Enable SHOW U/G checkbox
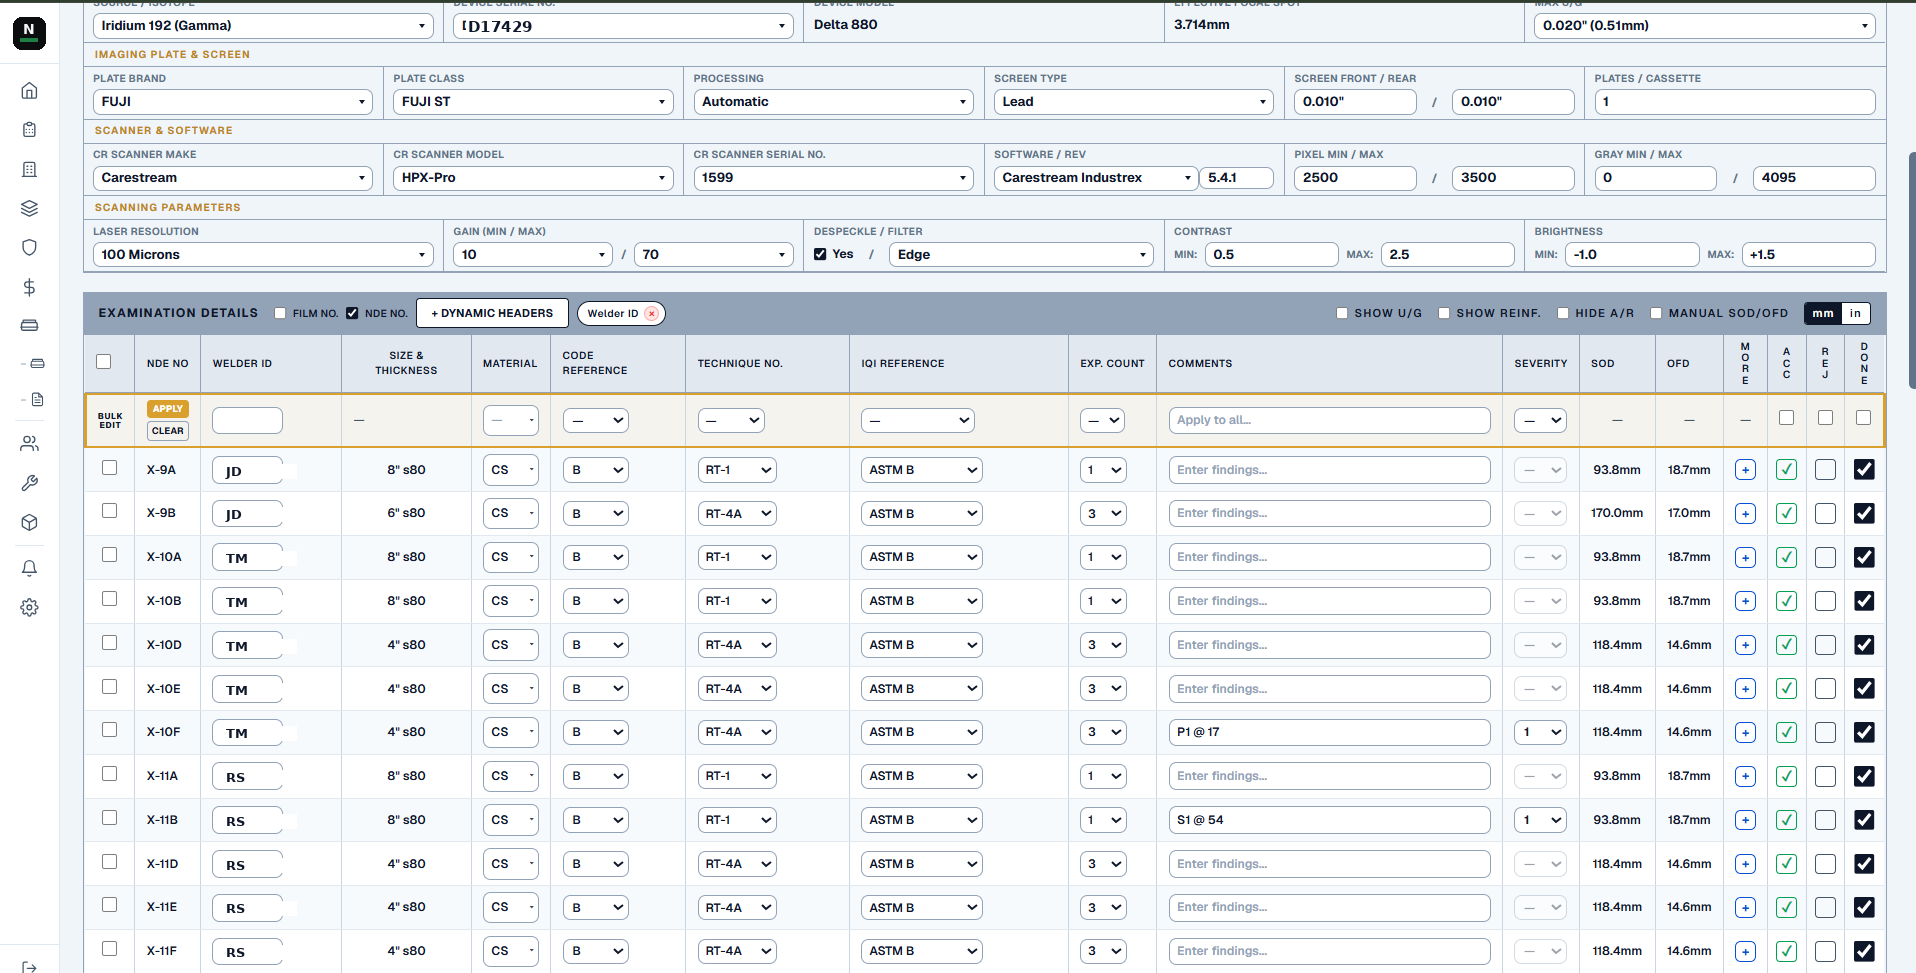 [1342, 313]
